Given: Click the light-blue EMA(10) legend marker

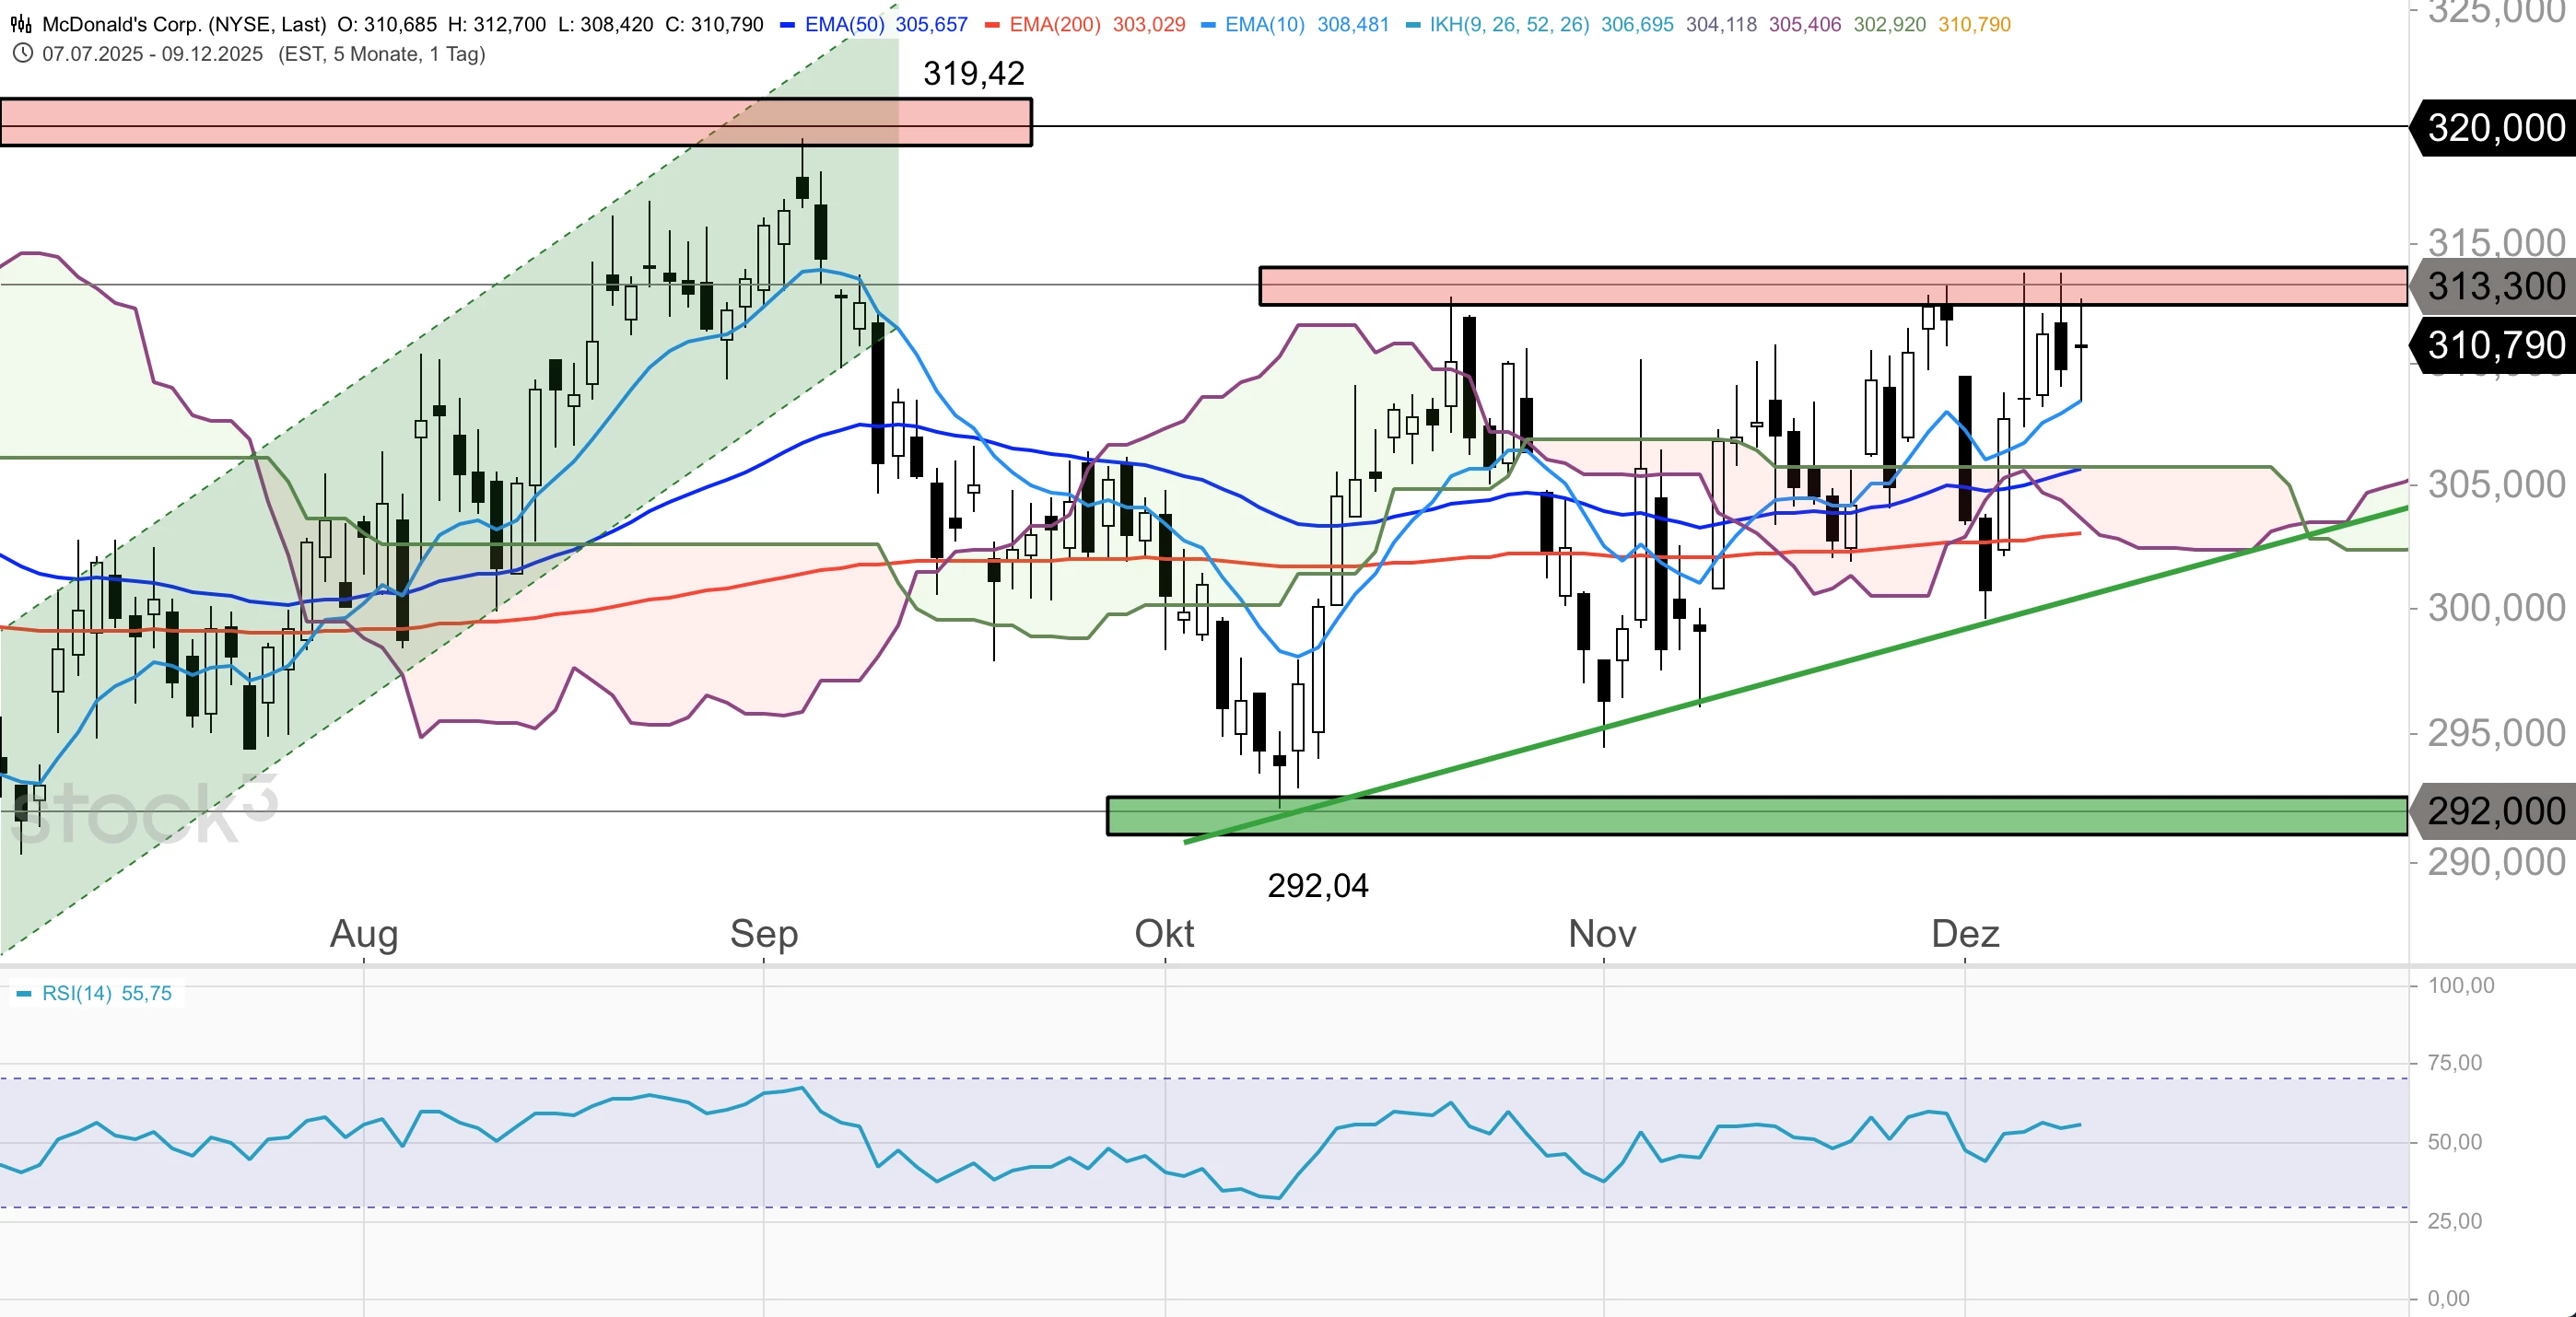Looking at the screenshot, I should [x=1208, y=25].
